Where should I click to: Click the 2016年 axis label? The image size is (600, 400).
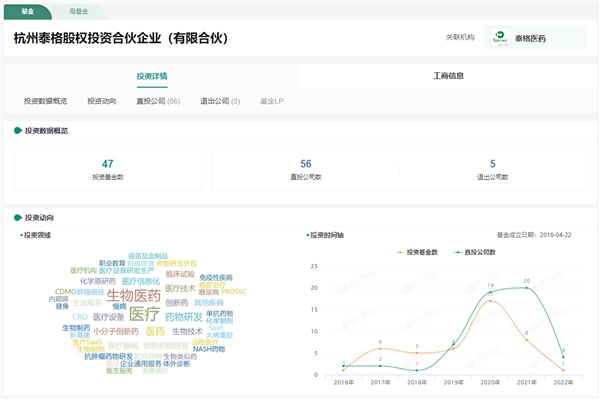tap(344, 382)
